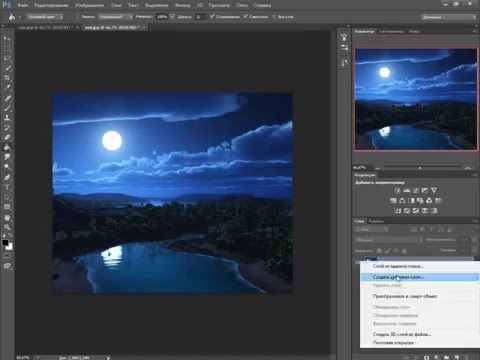
Task: Open layer fill dropdown arrow
Action: point(474,250)
